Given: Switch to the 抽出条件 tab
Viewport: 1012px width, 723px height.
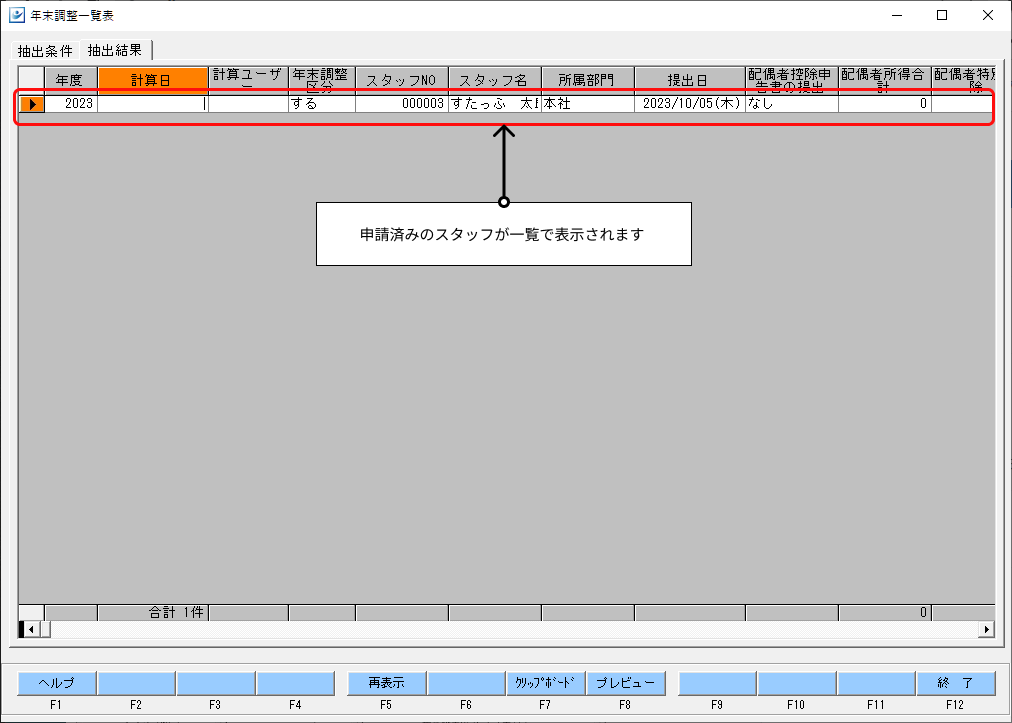Looking at the screenshot, I should click(x=45, y=50).
